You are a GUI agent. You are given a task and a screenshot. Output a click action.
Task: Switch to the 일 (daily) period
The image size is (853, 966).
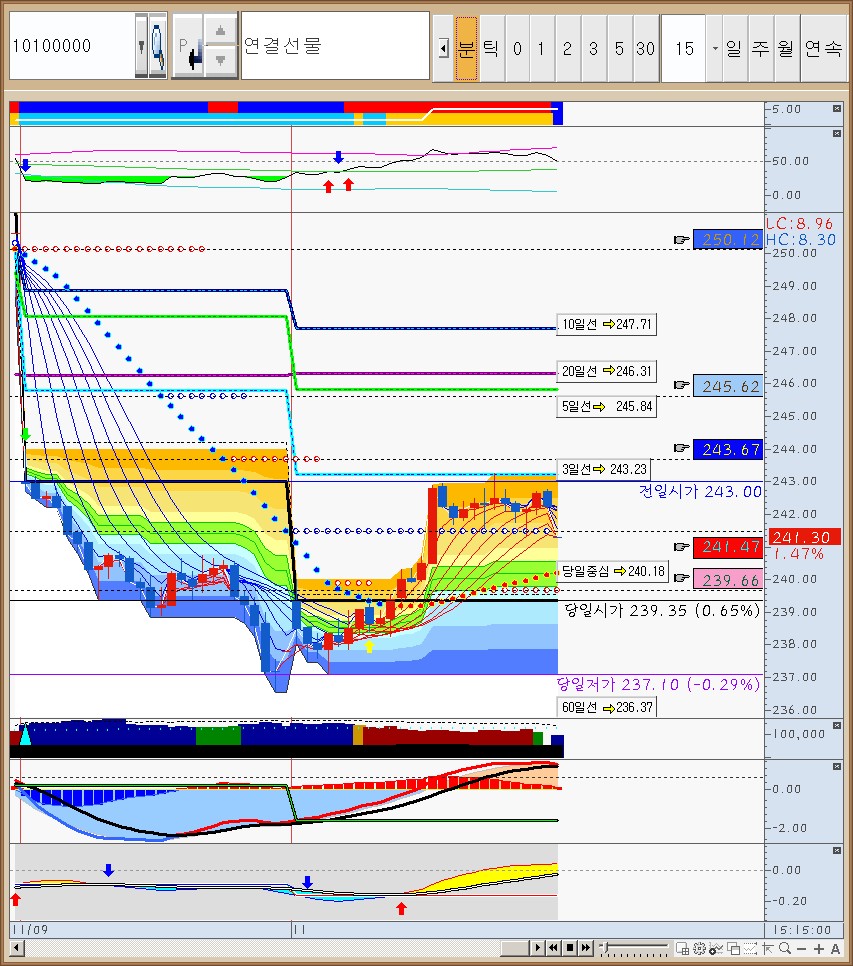(x=734, y=48)
